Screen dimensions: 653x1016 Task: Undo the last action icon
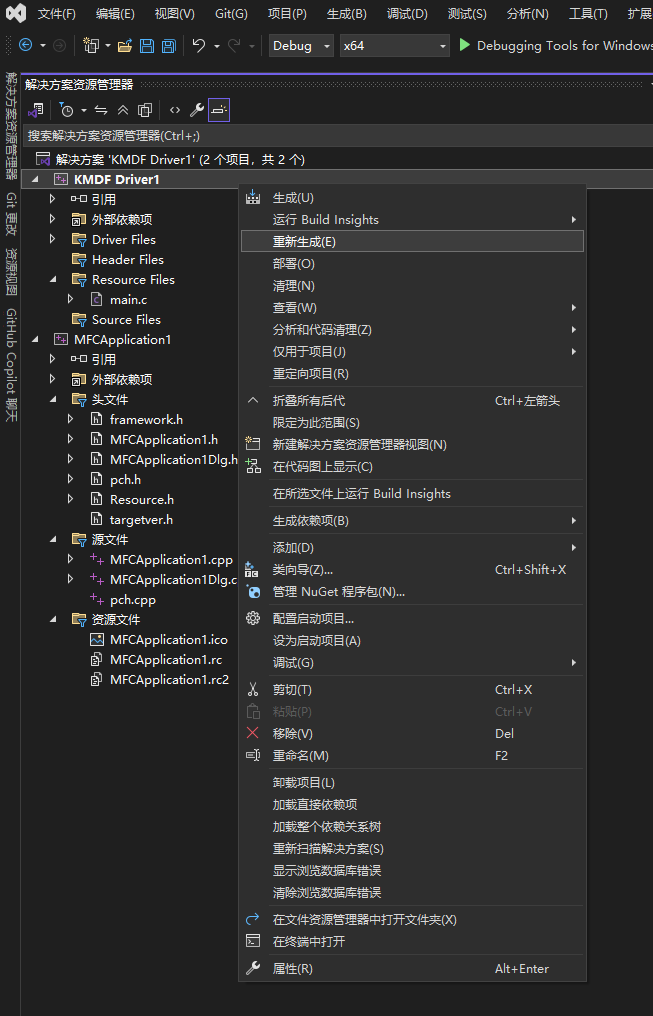pyautogui.click(x=200, y=45)
